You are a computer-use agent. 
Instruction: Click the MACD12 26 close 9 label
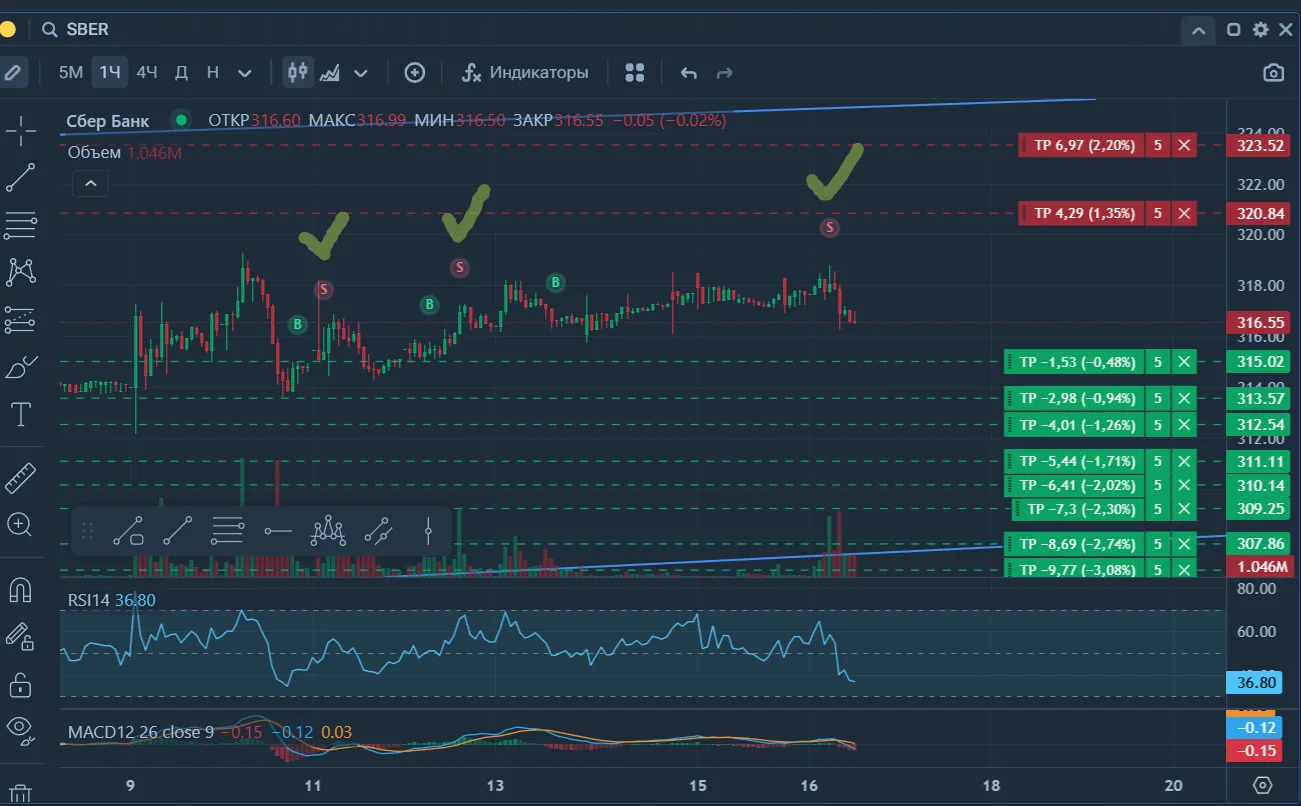[141, 732]
